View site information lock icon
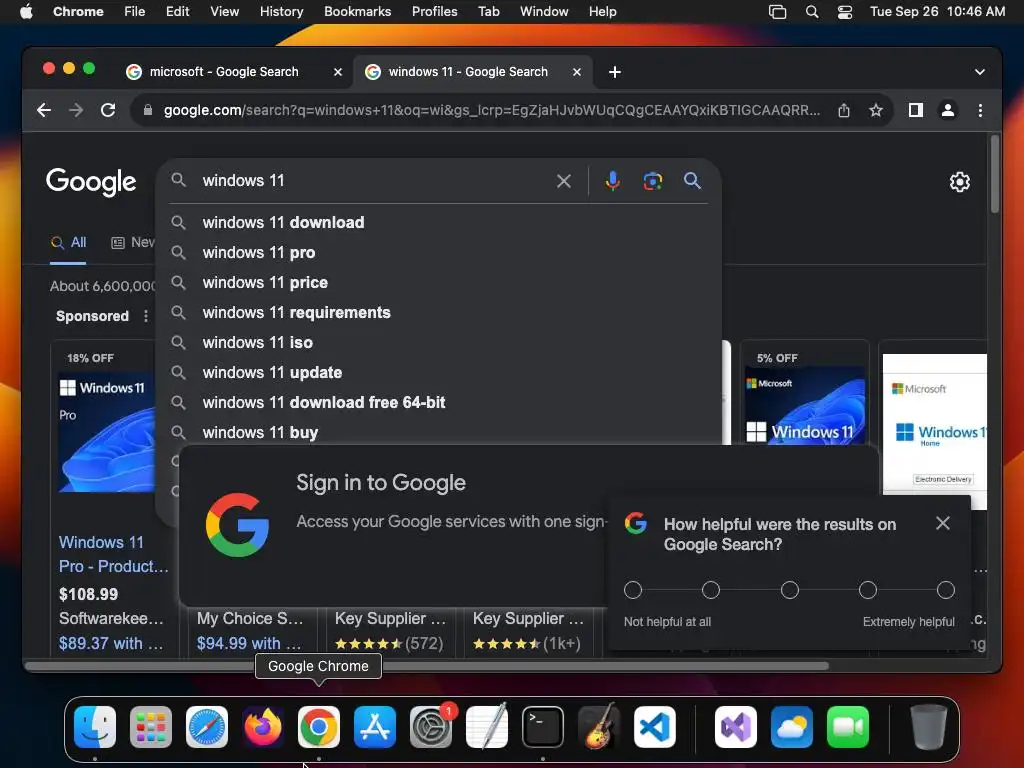Image resolution: width=1024 pixels, height=768 pixels. coord(148,110)
